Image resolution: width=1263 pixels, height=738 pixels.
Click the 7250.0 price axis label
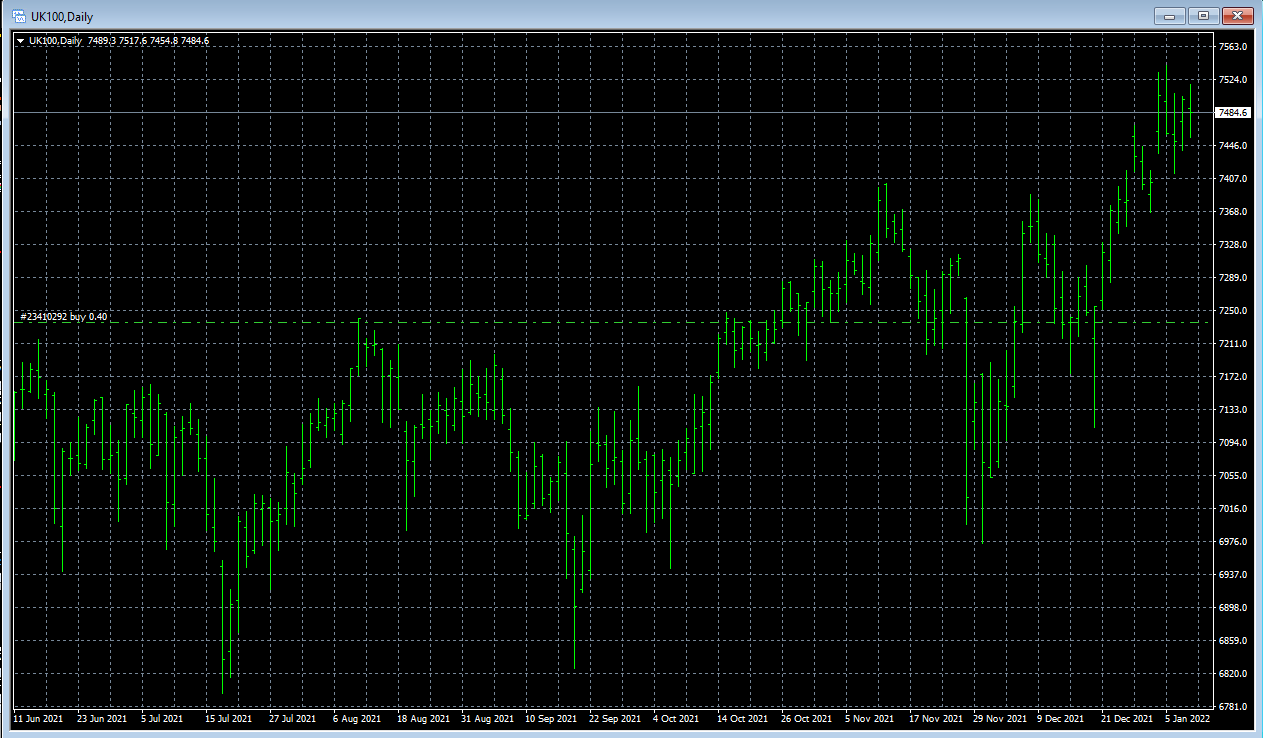pos(1233,311)
